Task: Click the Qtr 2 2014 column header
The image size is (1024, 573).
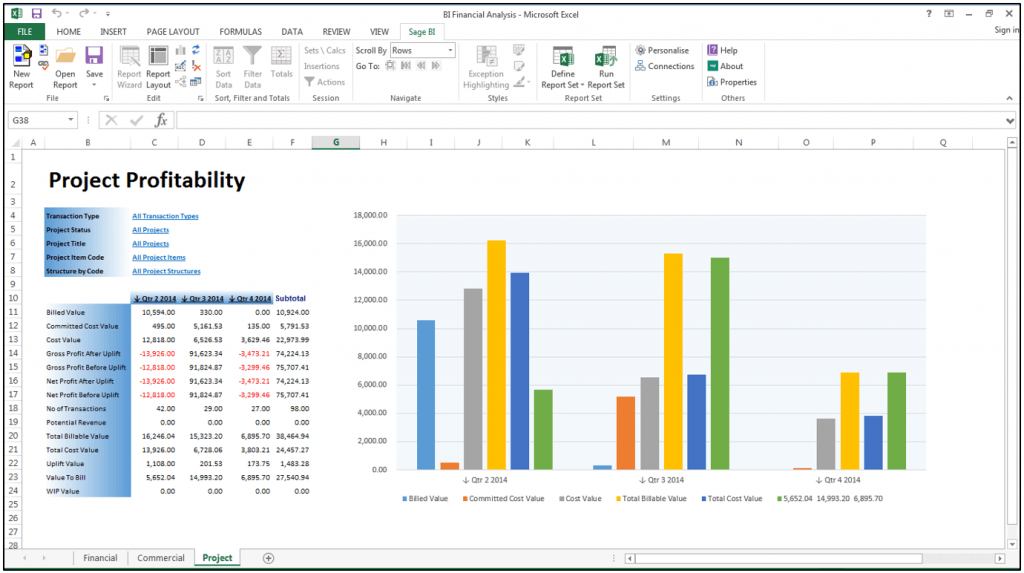Action: 155,299
